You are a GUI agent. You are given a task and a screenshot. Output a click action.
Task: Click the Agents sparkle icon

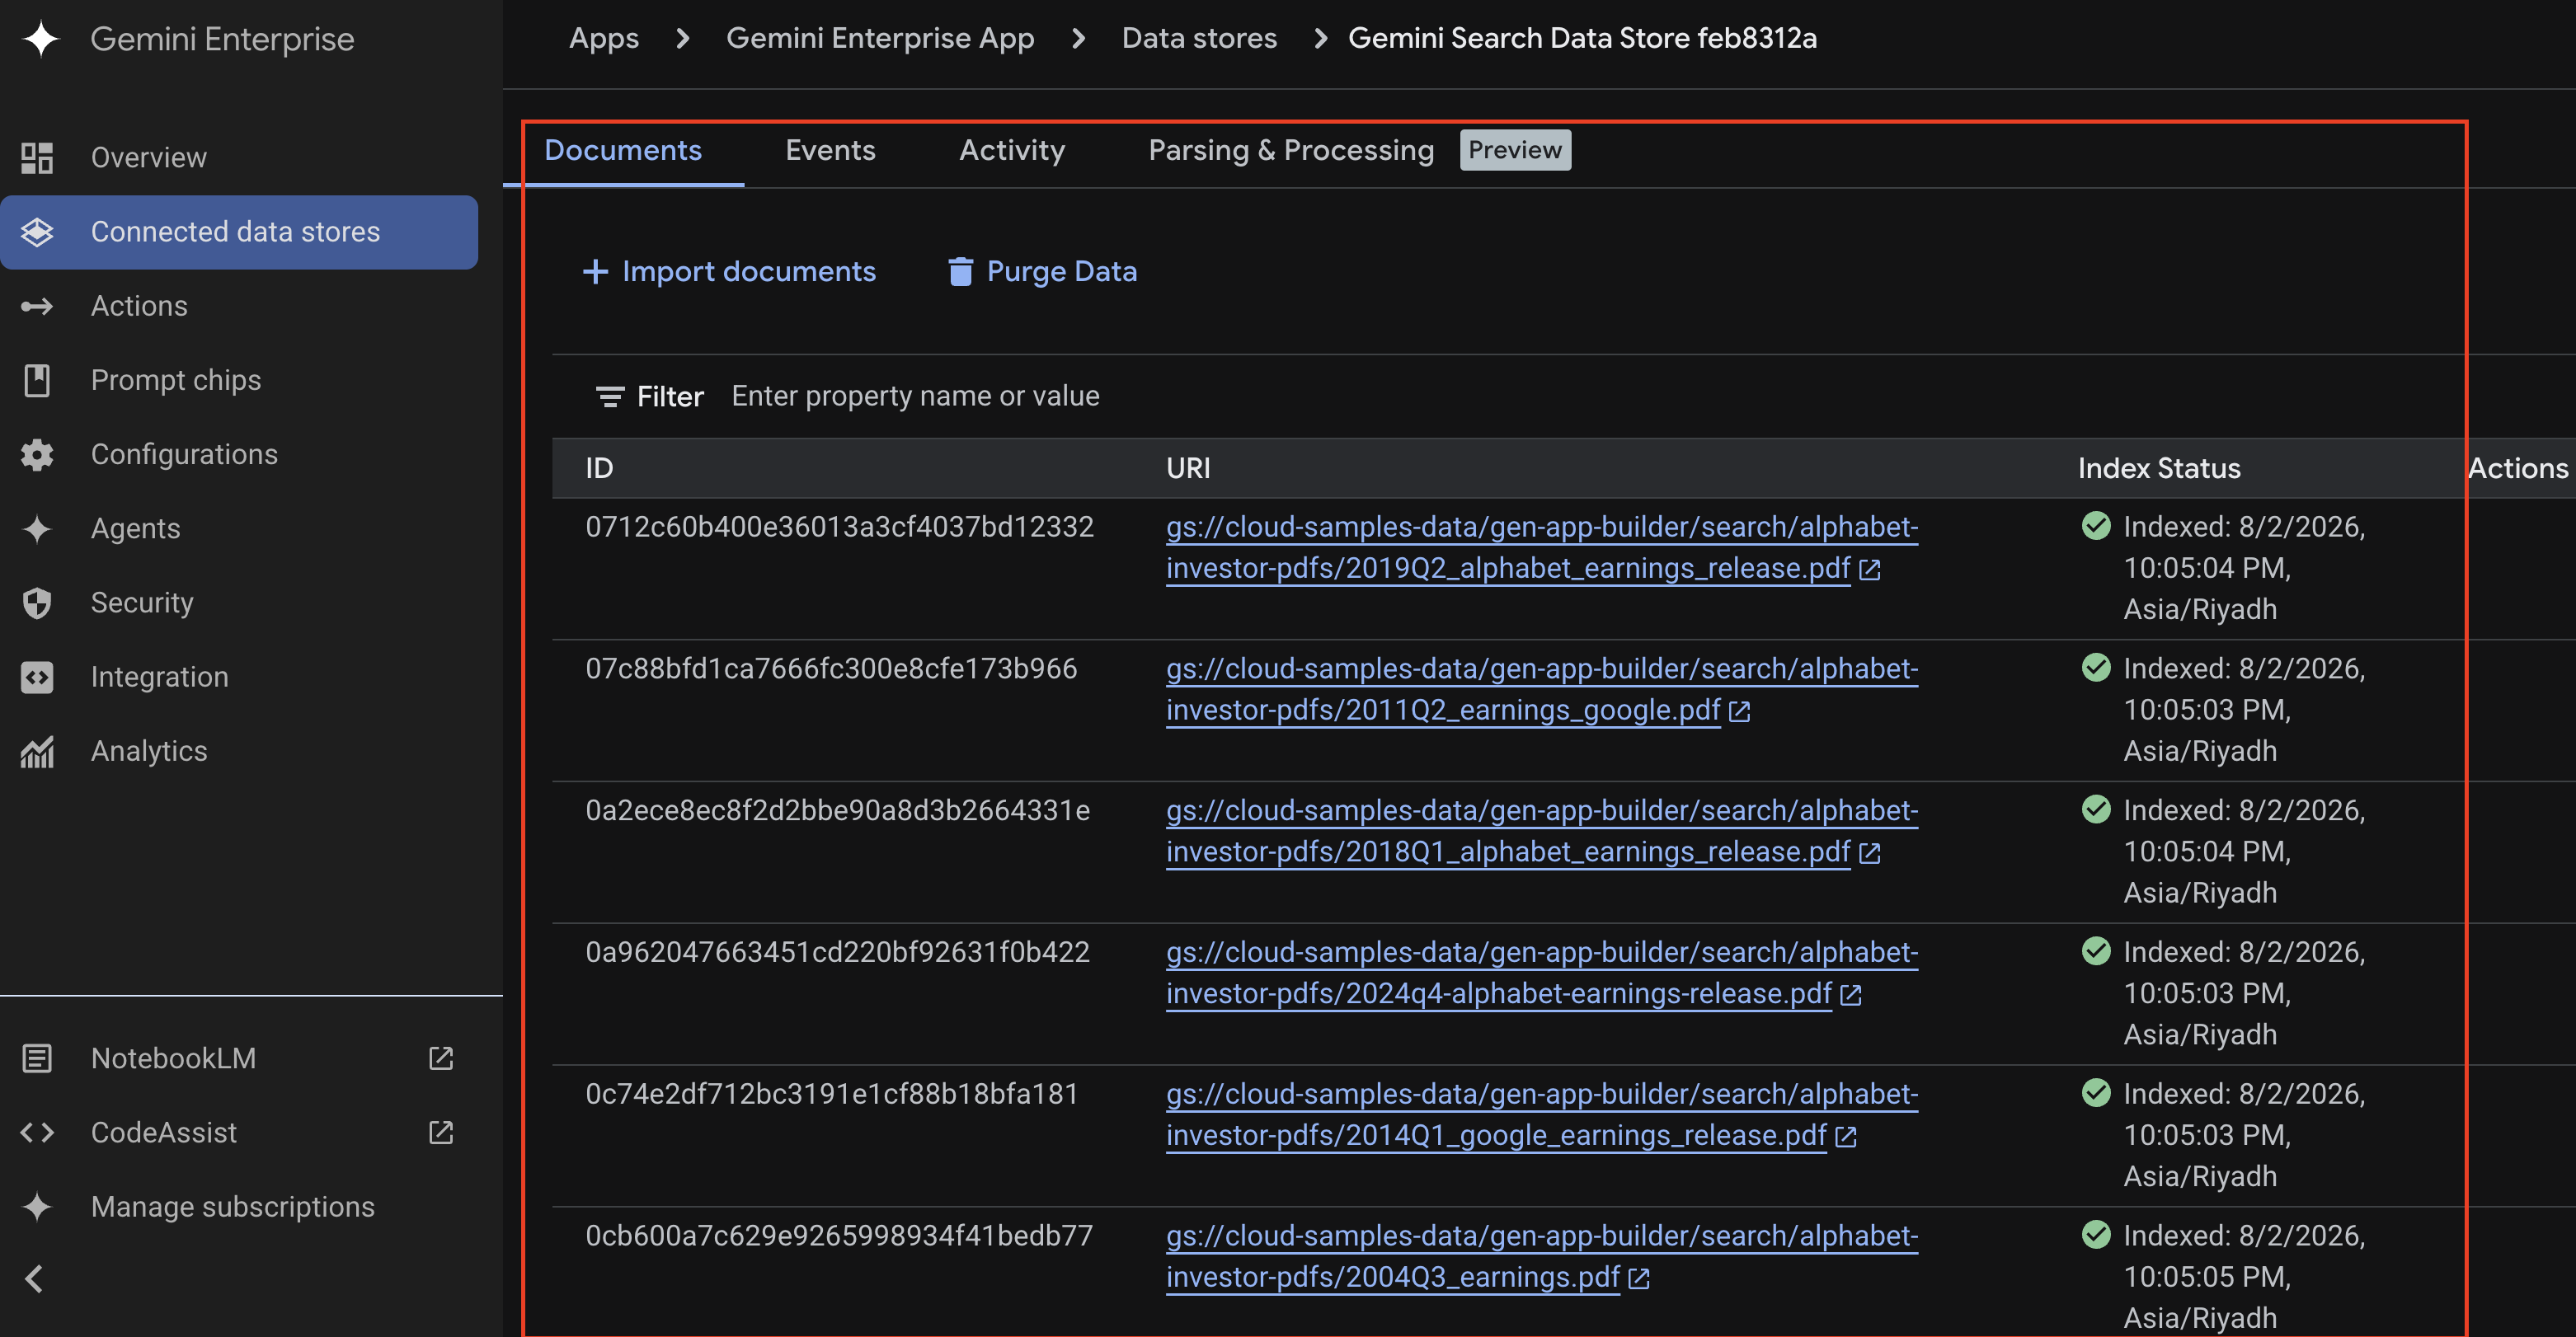pos(37,528)
